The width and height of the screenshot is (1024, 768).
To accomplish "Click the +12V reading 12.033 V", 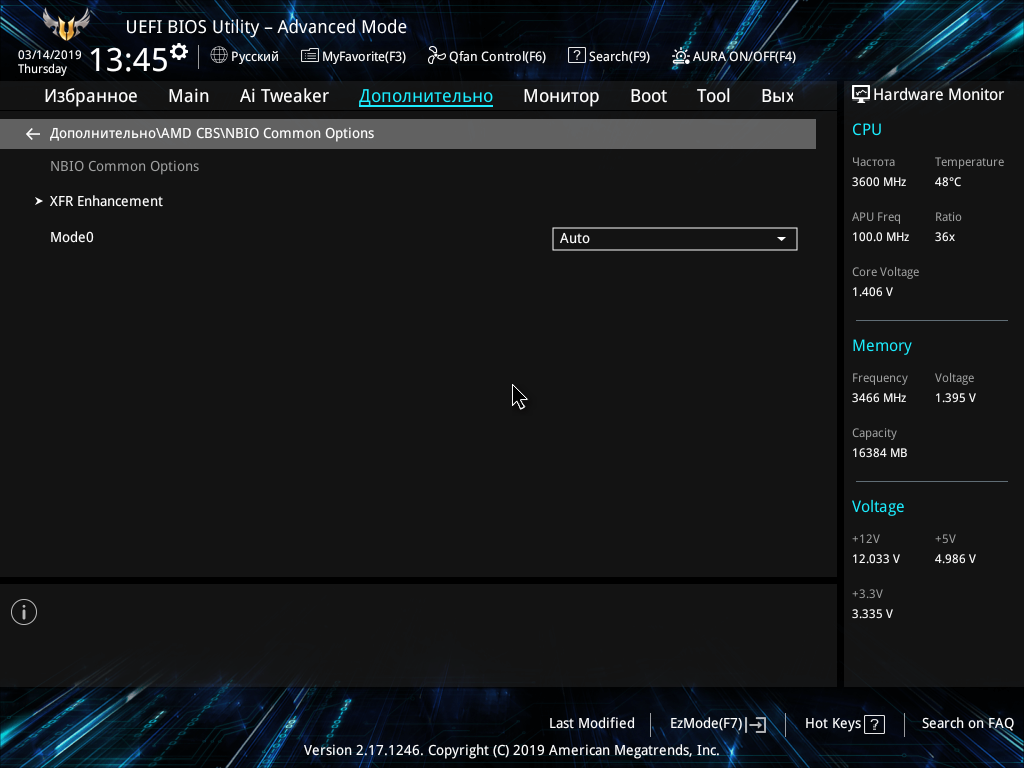I will point(876,558).
